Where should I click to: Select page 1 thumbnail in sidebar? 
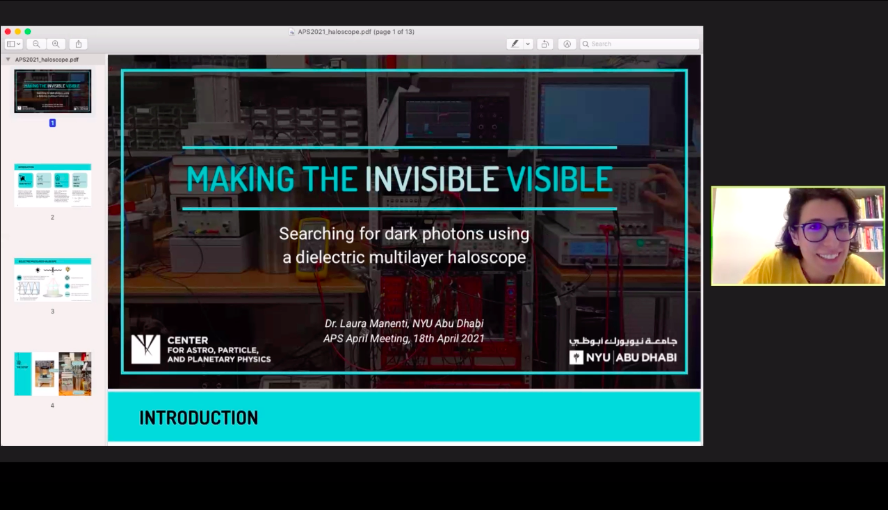pyautogui.click(x=53, y=91)
